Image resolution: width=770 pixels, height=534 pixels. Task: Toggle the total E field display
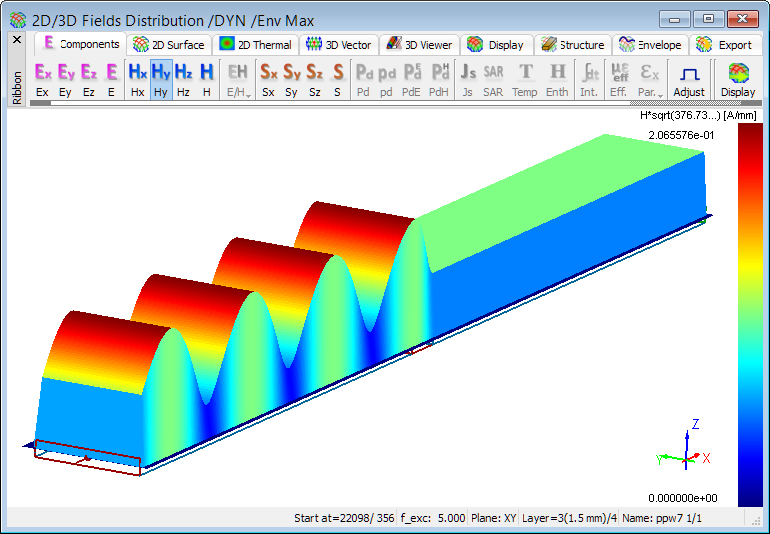point(111,78)
